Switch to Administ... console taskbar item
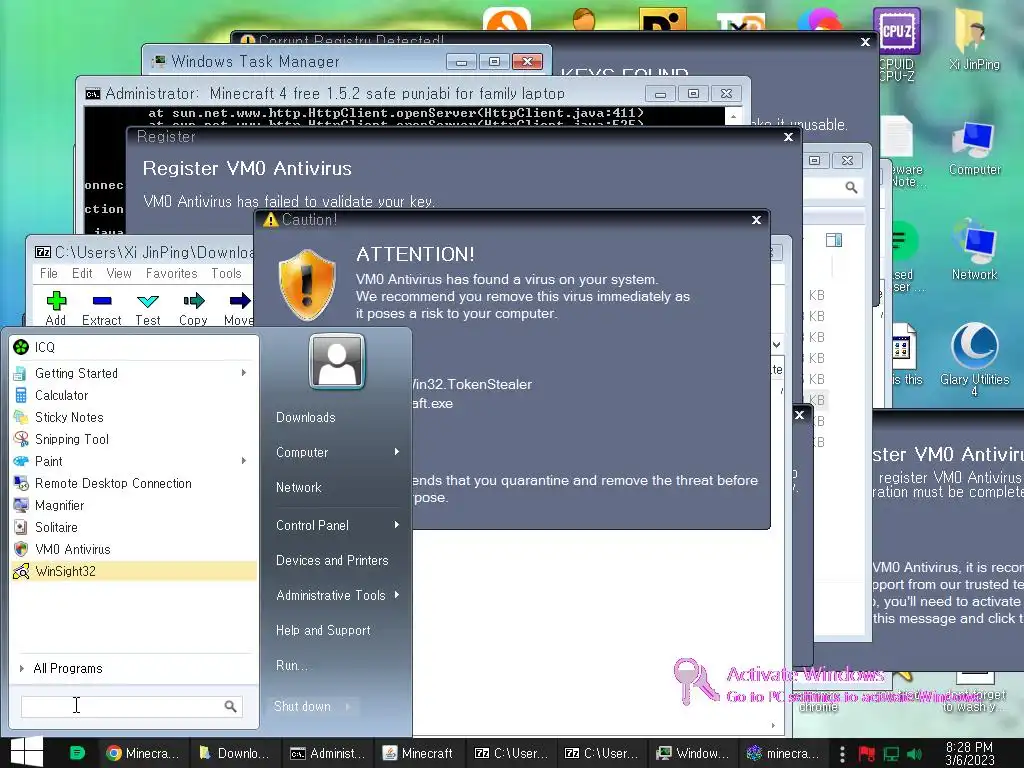This screenshot has height=768, width=1024. pyautogui.click(x=327, y=754)
